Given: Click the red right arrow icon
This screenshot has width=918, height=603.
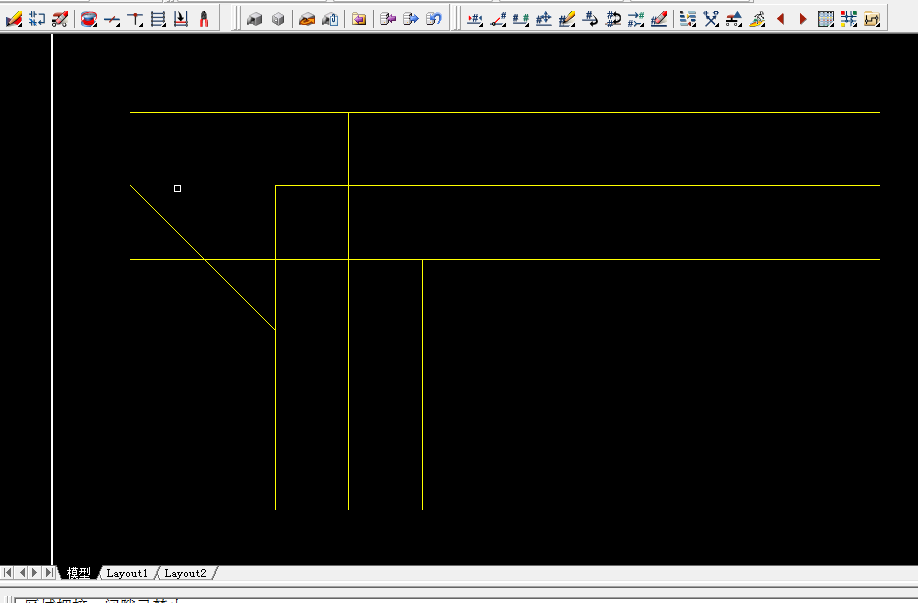Looking at the screenshot, I should pyautogui.click(x=802, y=18).
